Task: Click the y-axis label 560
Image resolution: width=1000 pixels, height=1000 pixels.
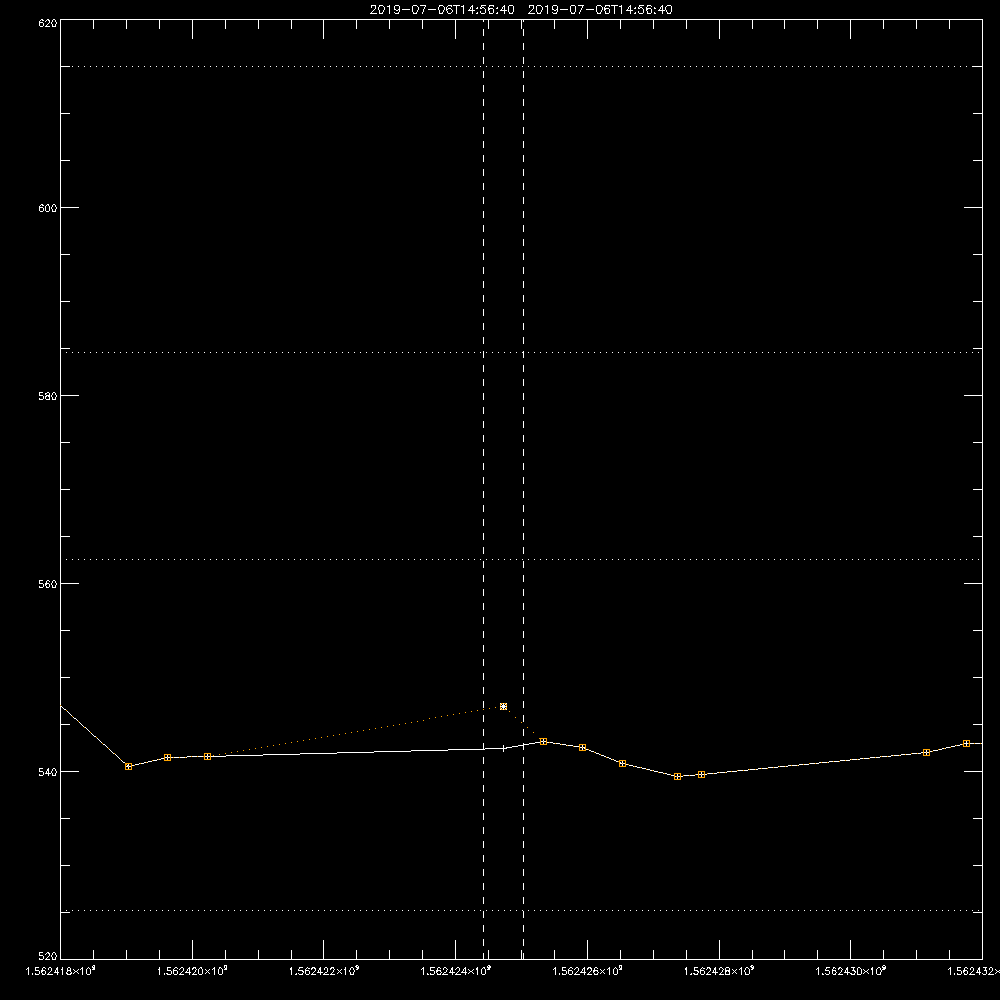Action: pyautogui.click(x=48, y=584)
